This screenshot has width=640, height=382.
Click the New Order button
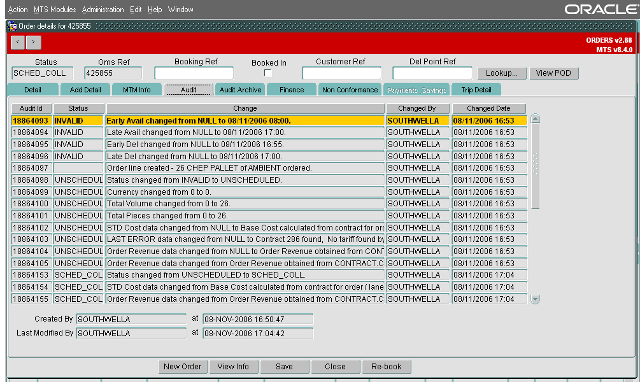tap(182, 366)
